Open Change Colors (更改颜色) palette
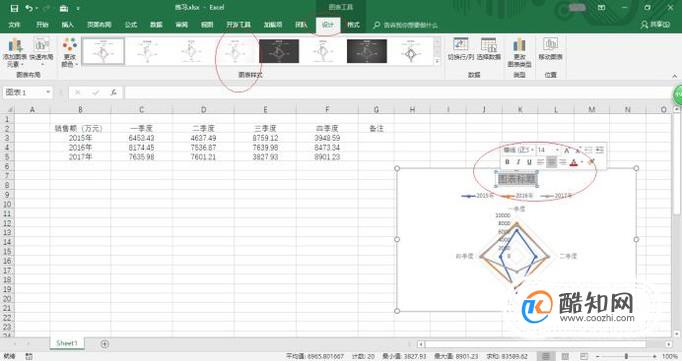682x361 pixels. point(70,53)
